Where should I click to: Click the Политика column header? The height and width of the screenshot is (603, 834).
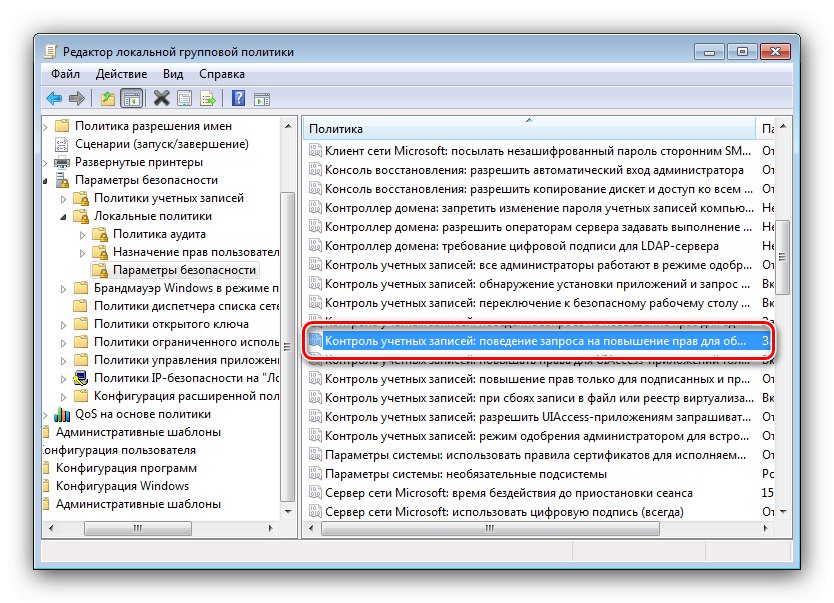tap(529, 129)
